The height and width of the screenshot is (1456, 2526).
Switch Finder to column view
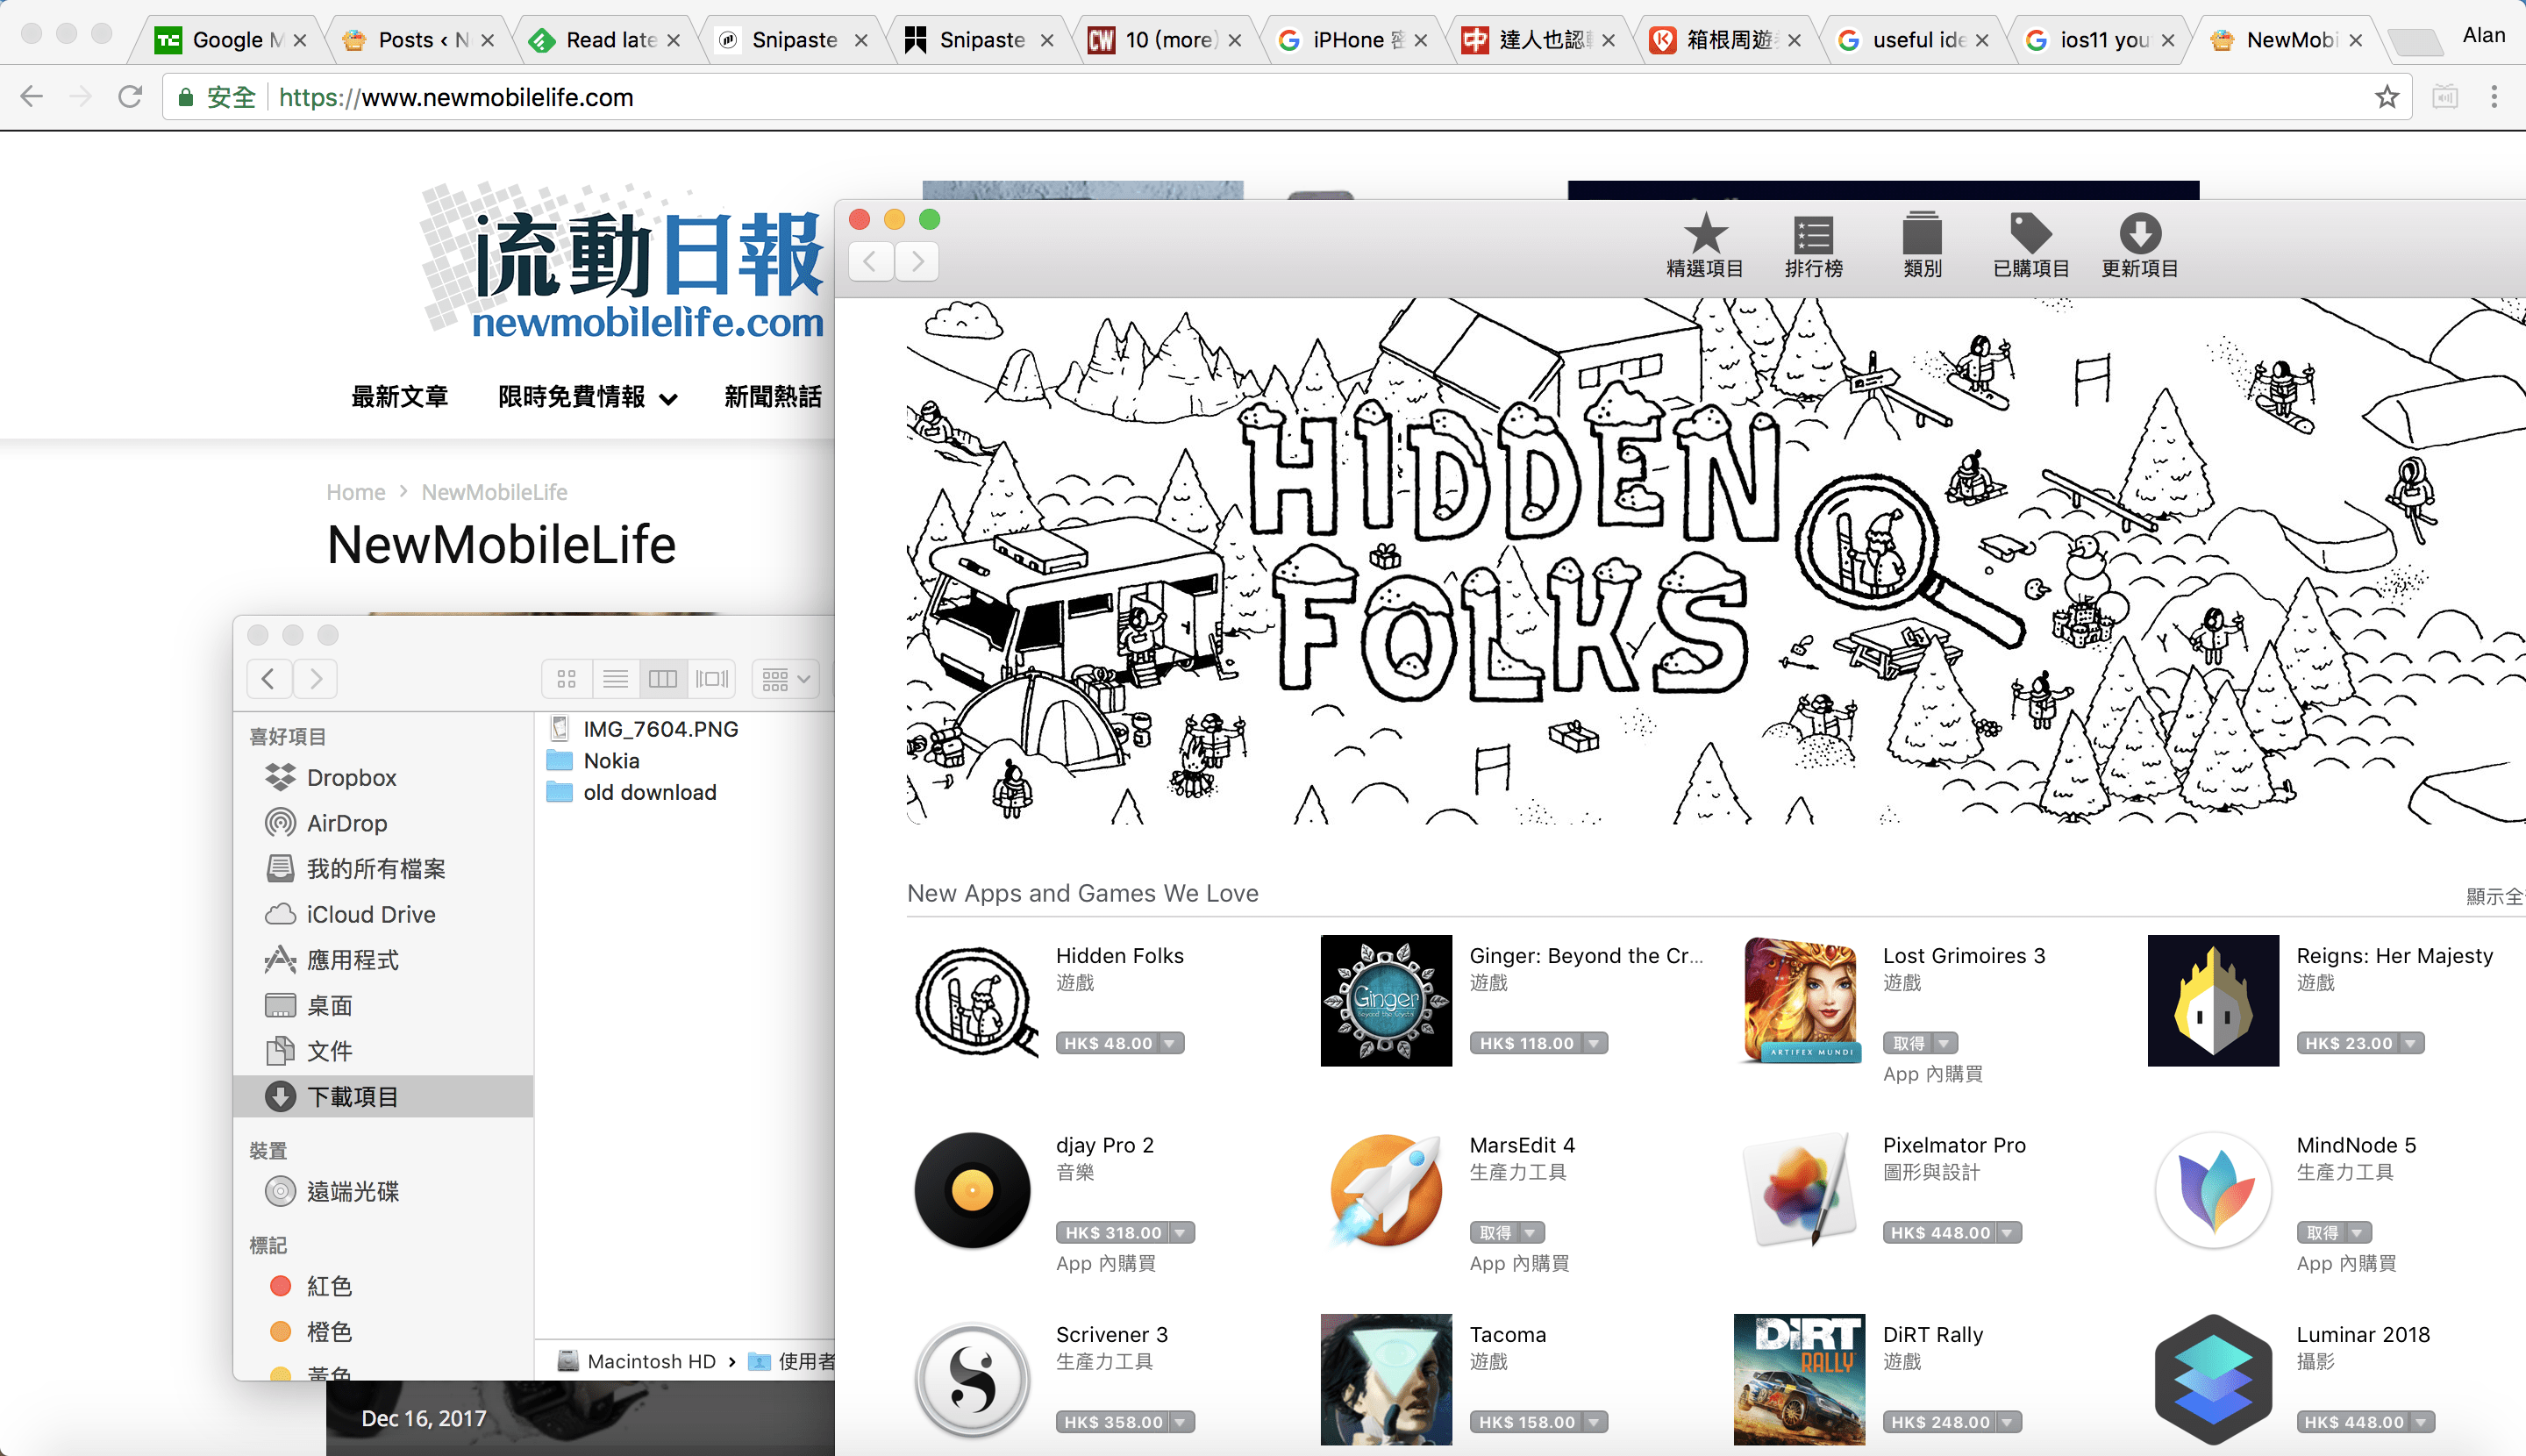coord(663,679)
